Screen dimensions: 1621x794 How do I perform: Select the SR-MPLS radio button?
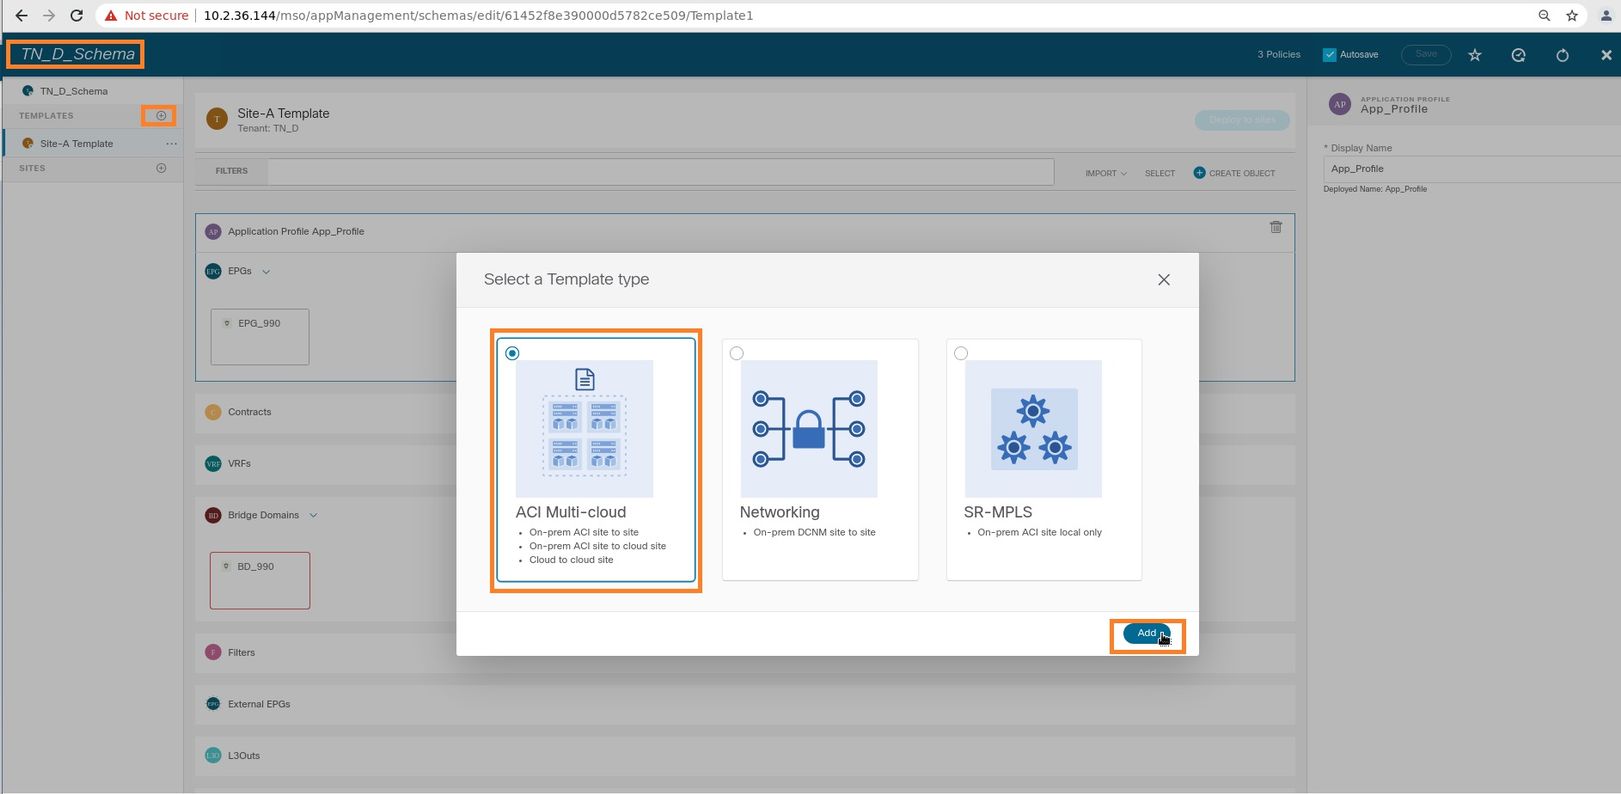961,353
